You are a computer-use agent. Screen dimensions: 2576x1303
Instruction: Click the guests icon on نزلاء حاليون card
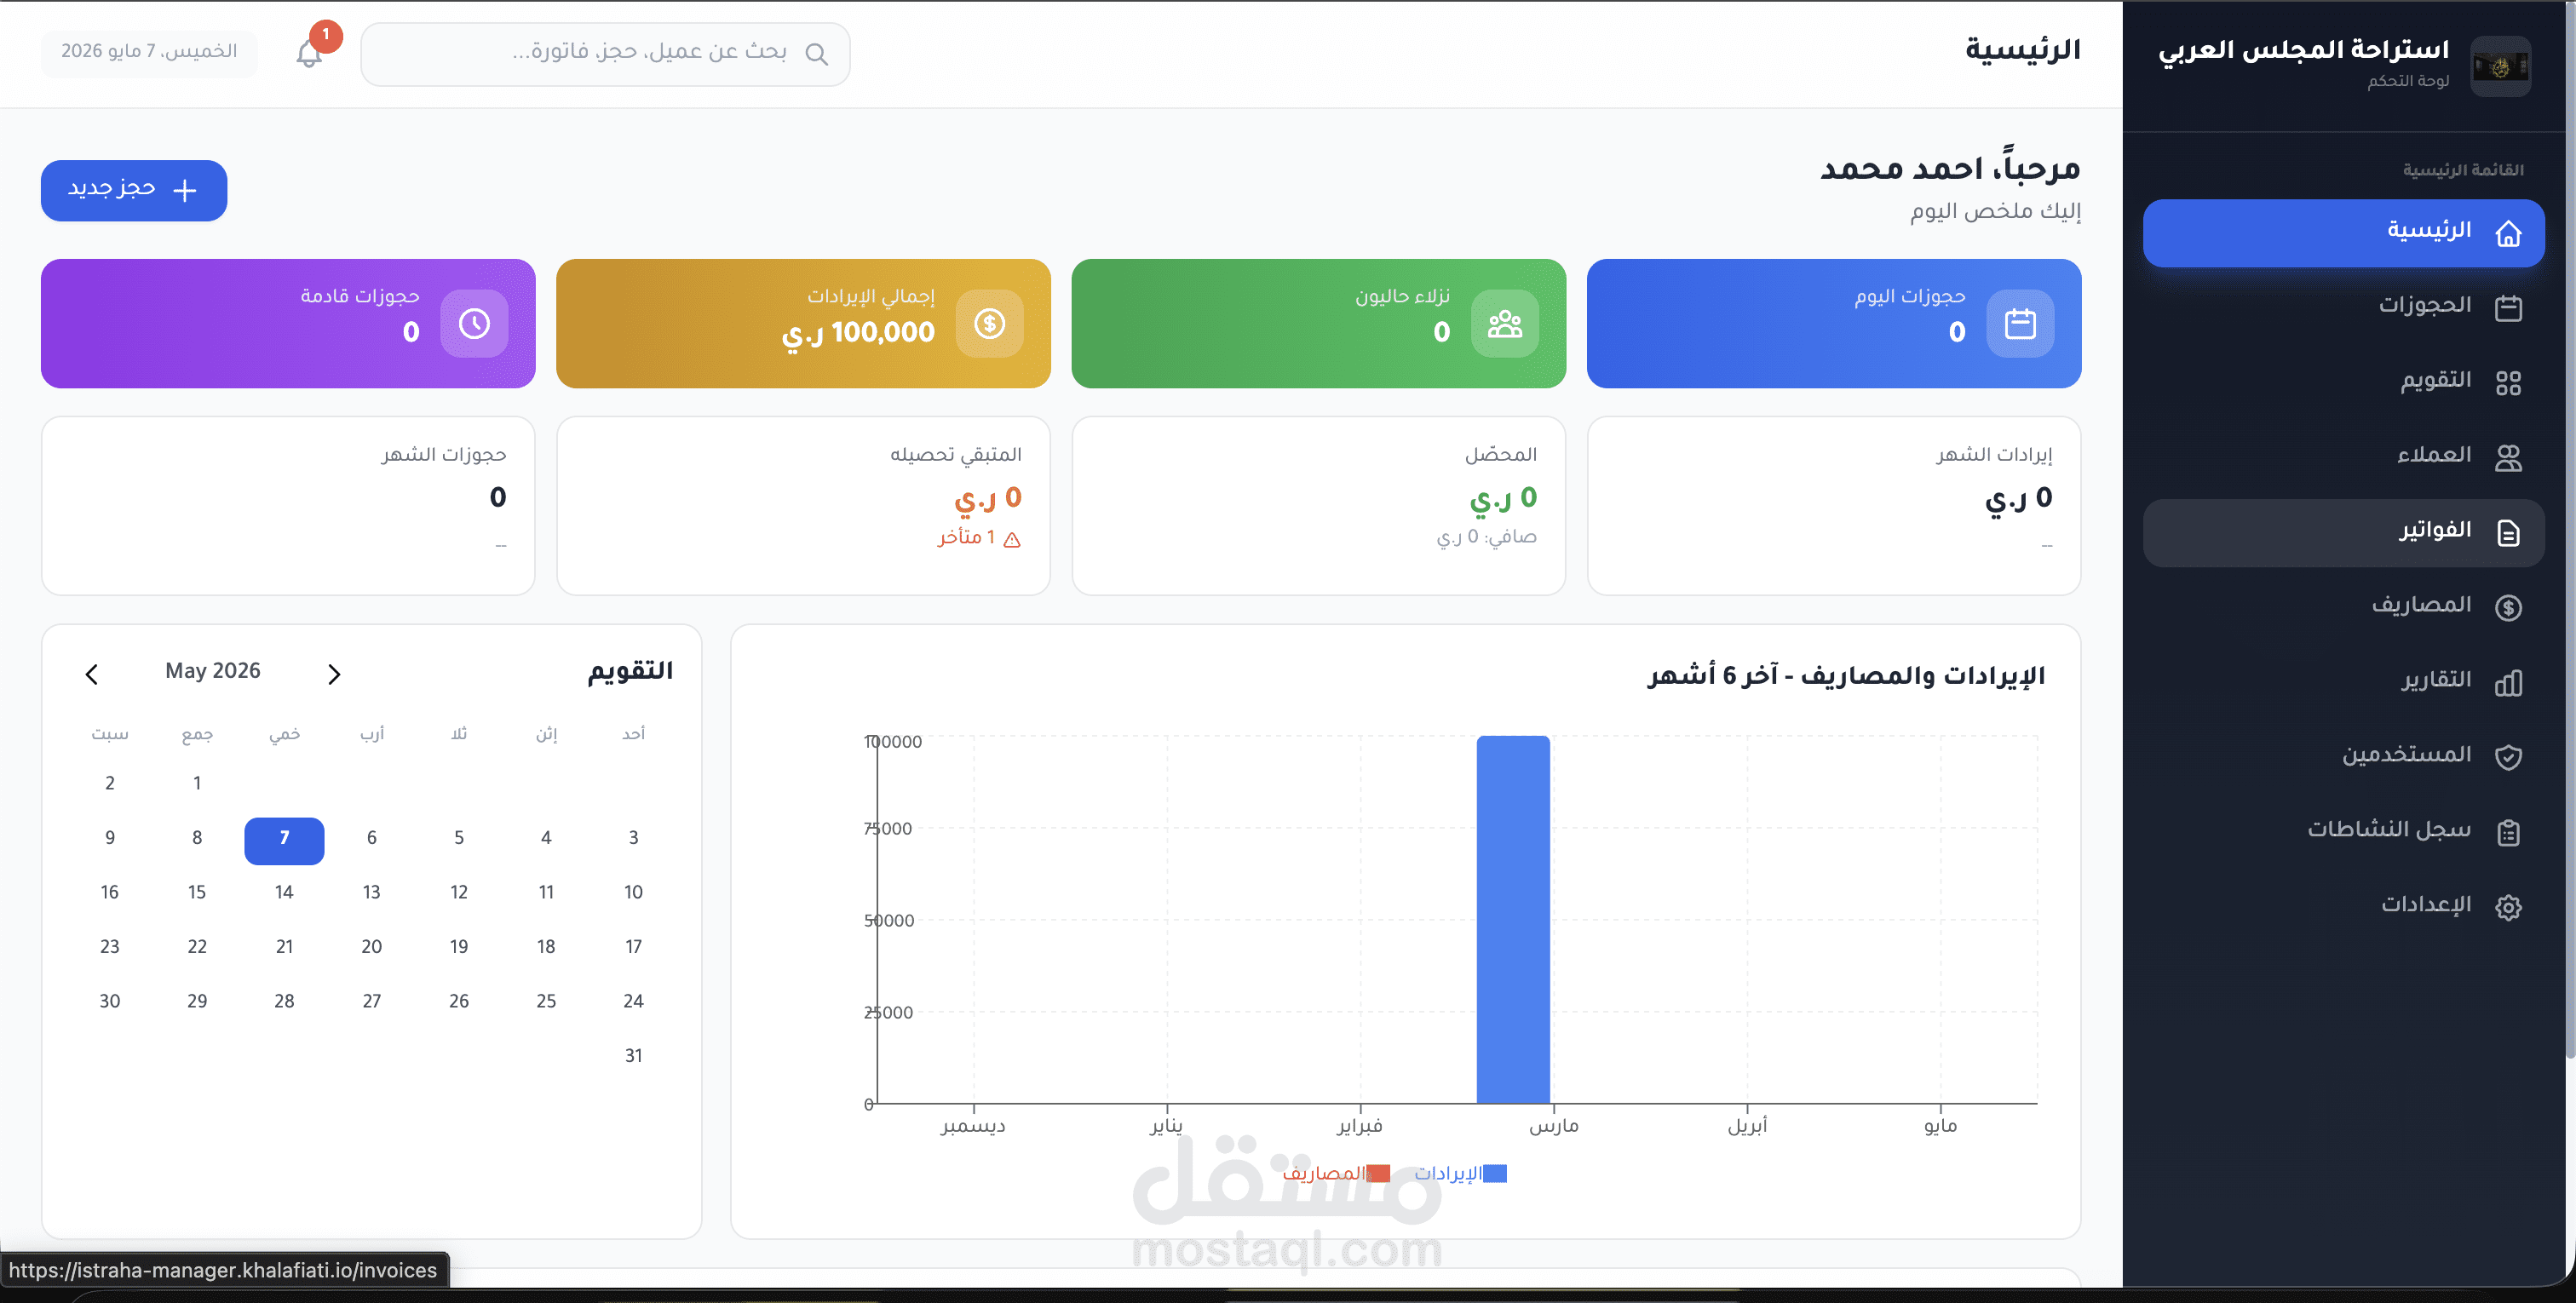click(x=1504, y=324)
